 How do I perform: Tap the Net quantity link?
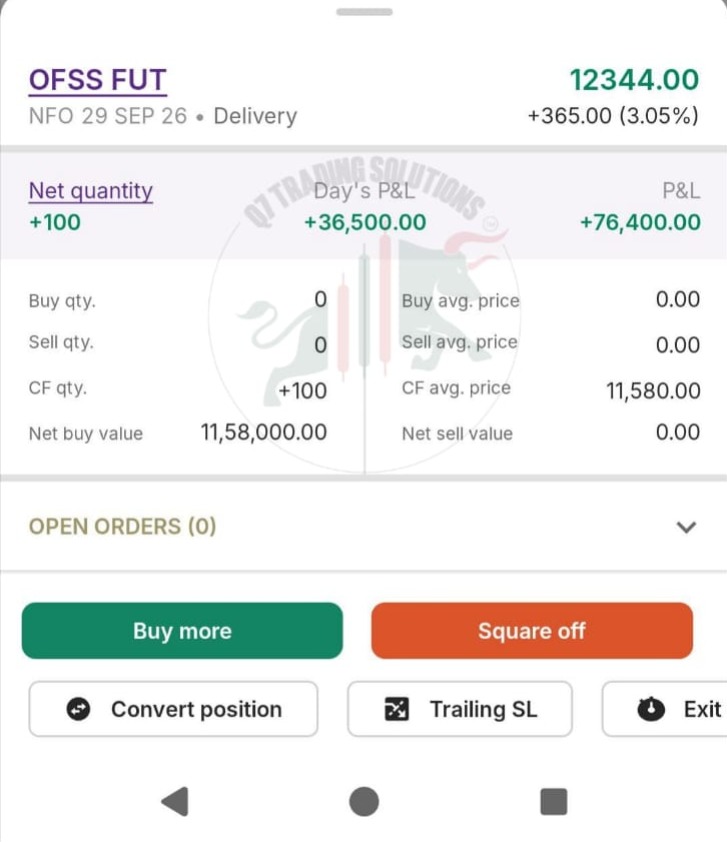91,191
